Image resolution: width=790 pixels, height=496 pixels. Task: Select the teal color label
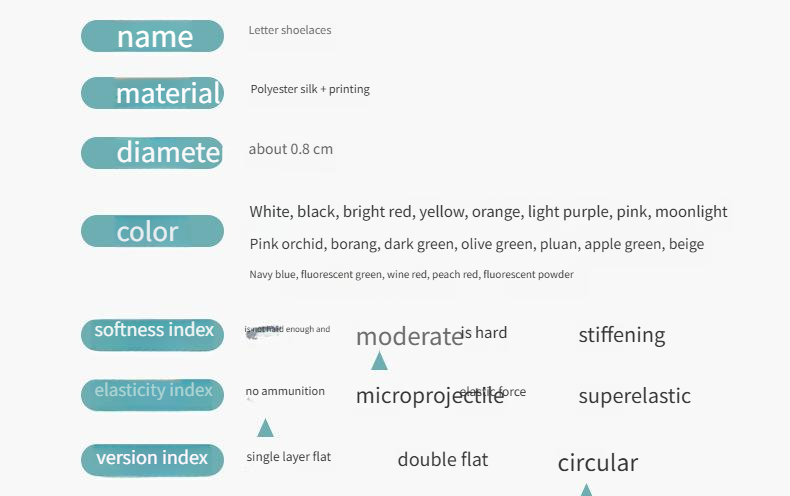point(152,231)
